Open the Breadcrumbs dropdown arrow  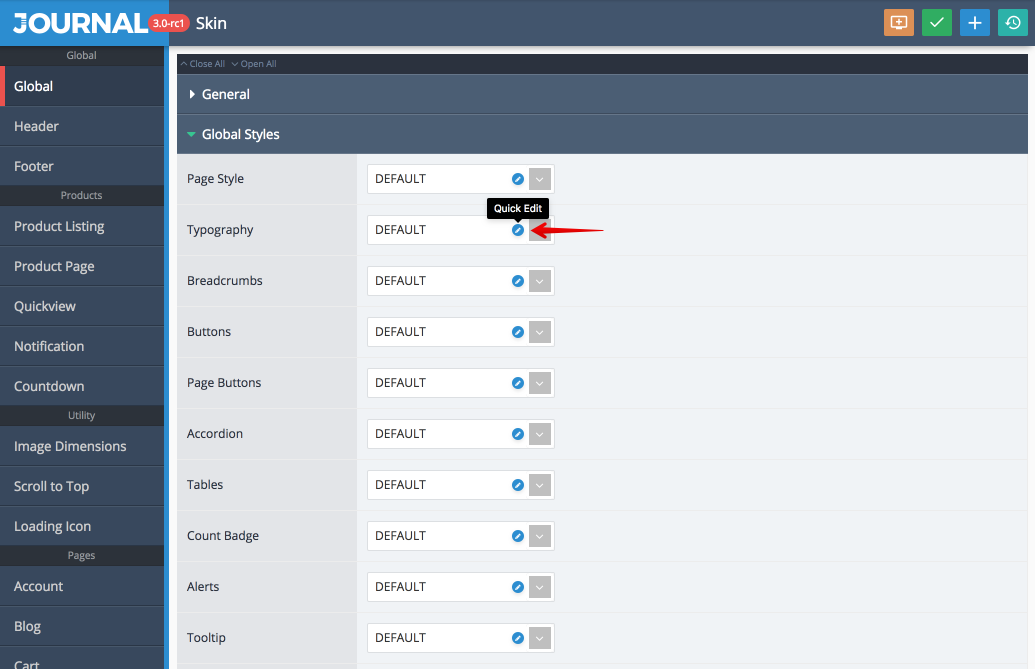(x=540, y=281)
